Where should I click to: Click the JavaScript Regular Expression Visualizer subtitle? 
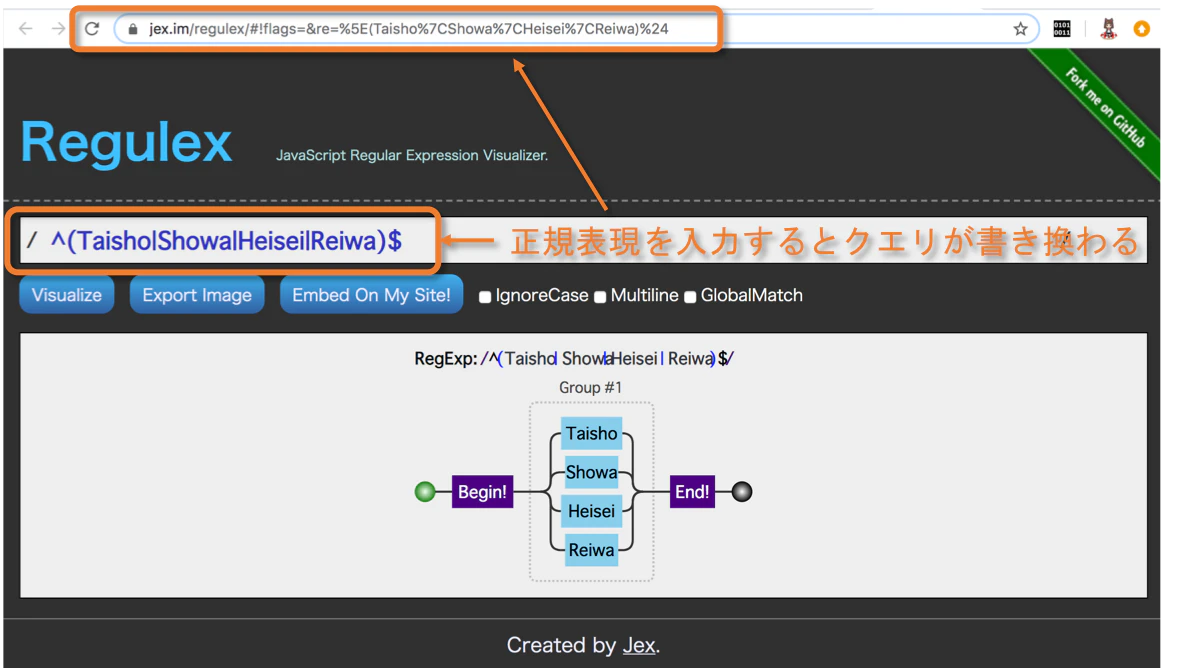[412, 155]
